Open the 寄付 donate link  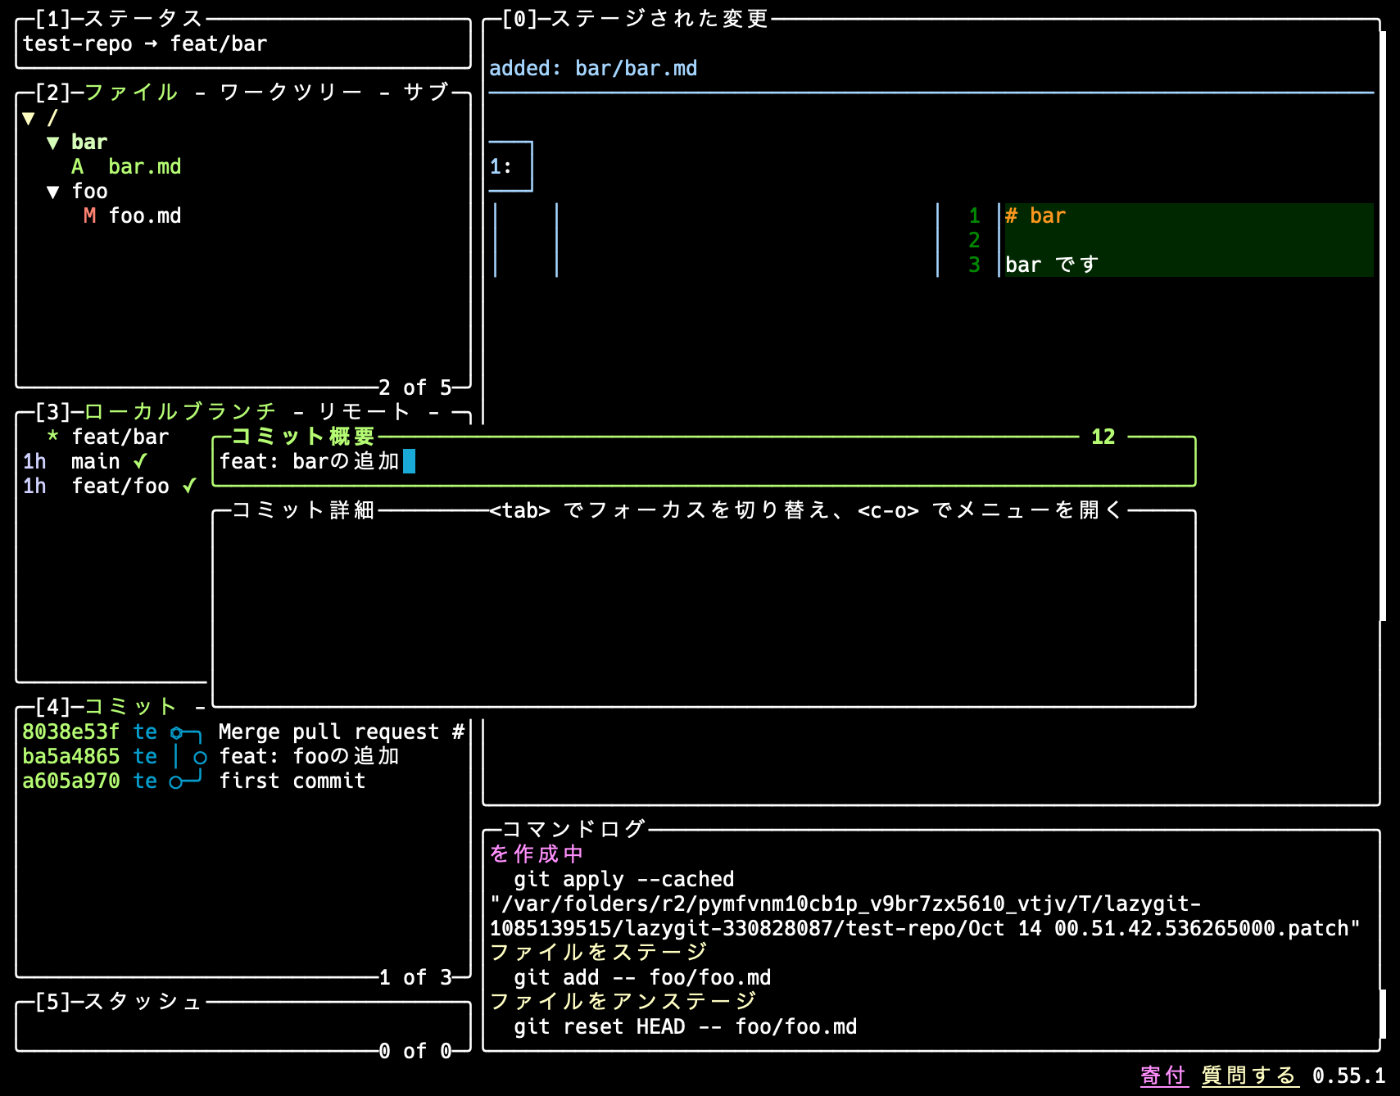[1163, 1076]
